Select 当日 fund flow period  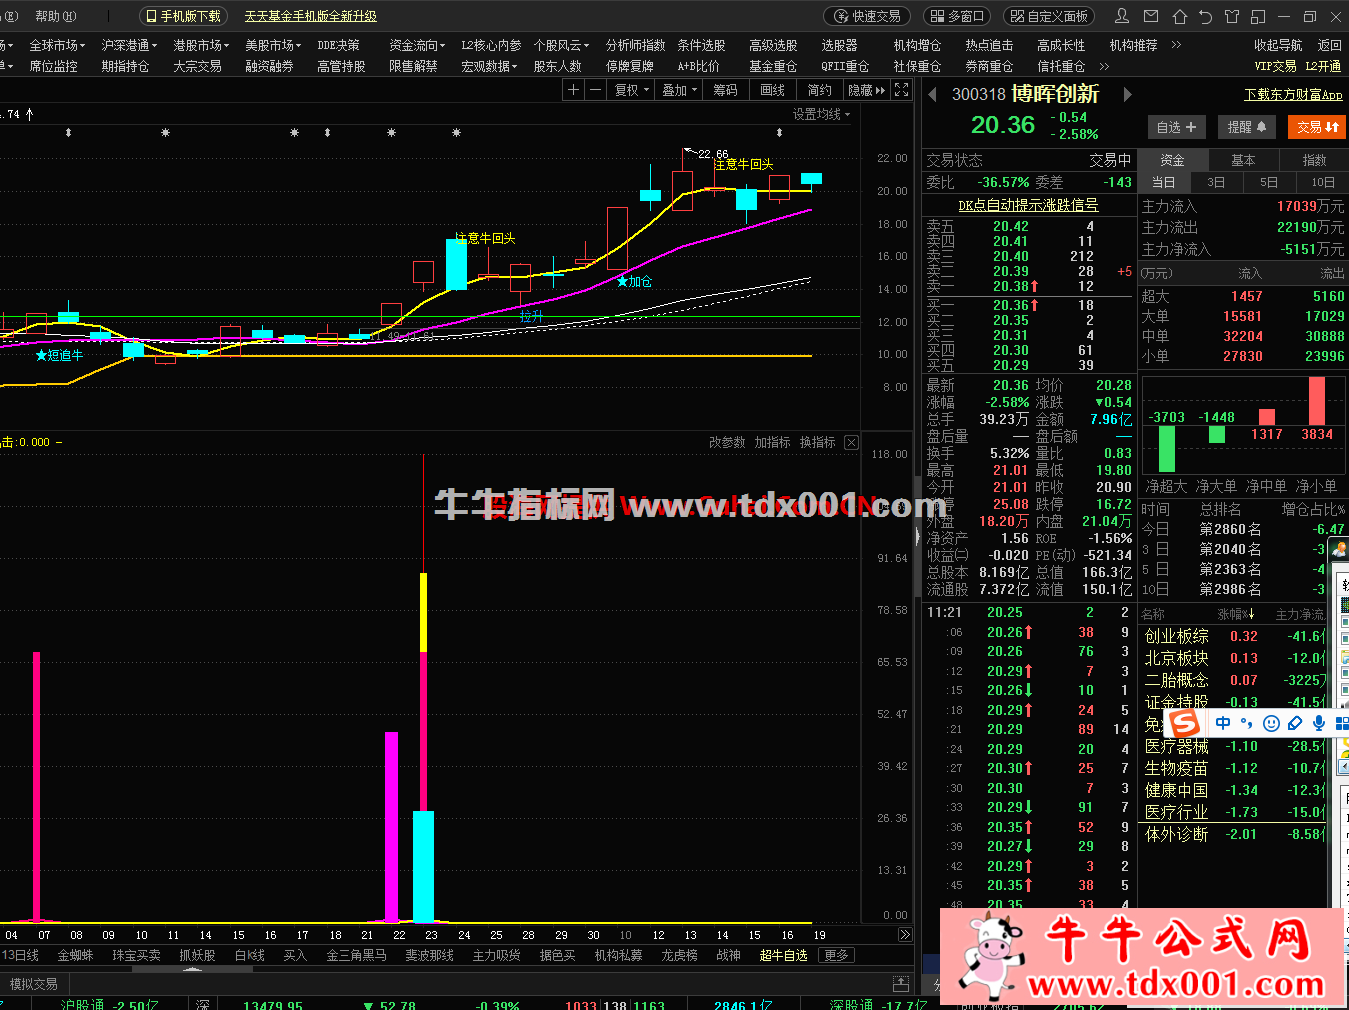tap(1164, 182)
